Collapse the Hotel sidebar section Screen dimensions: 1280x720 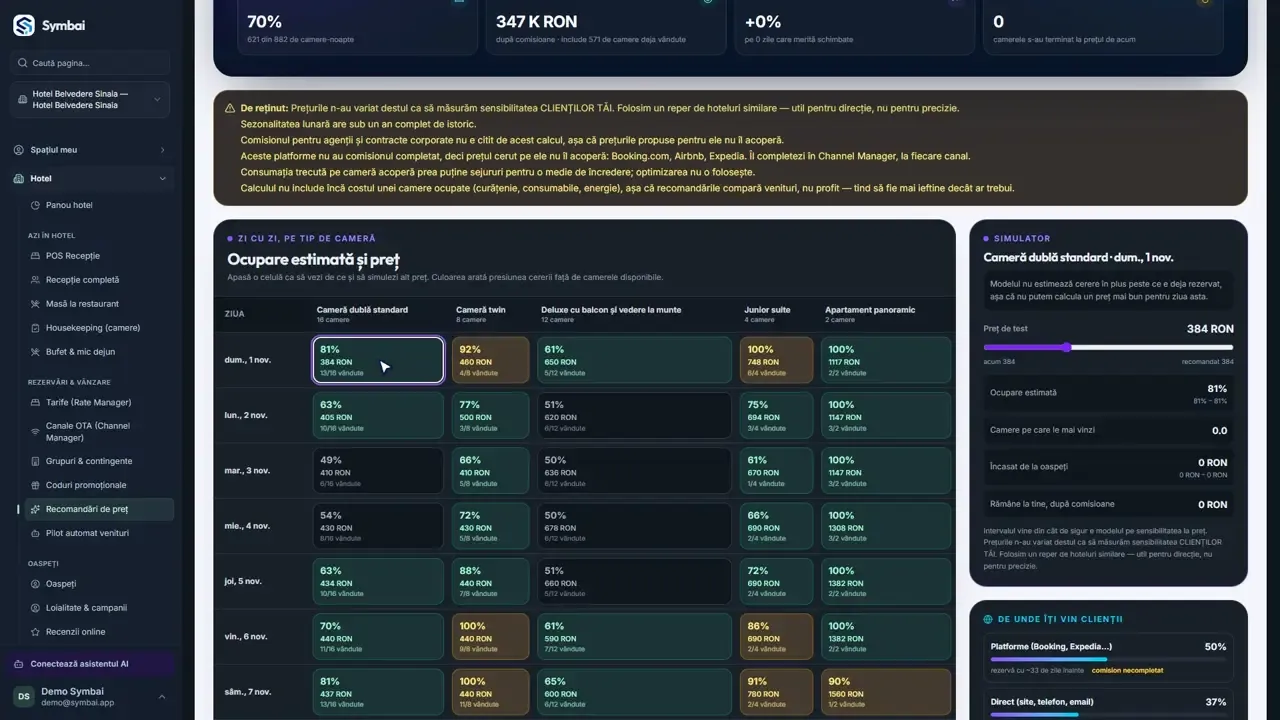coord(90,179)
